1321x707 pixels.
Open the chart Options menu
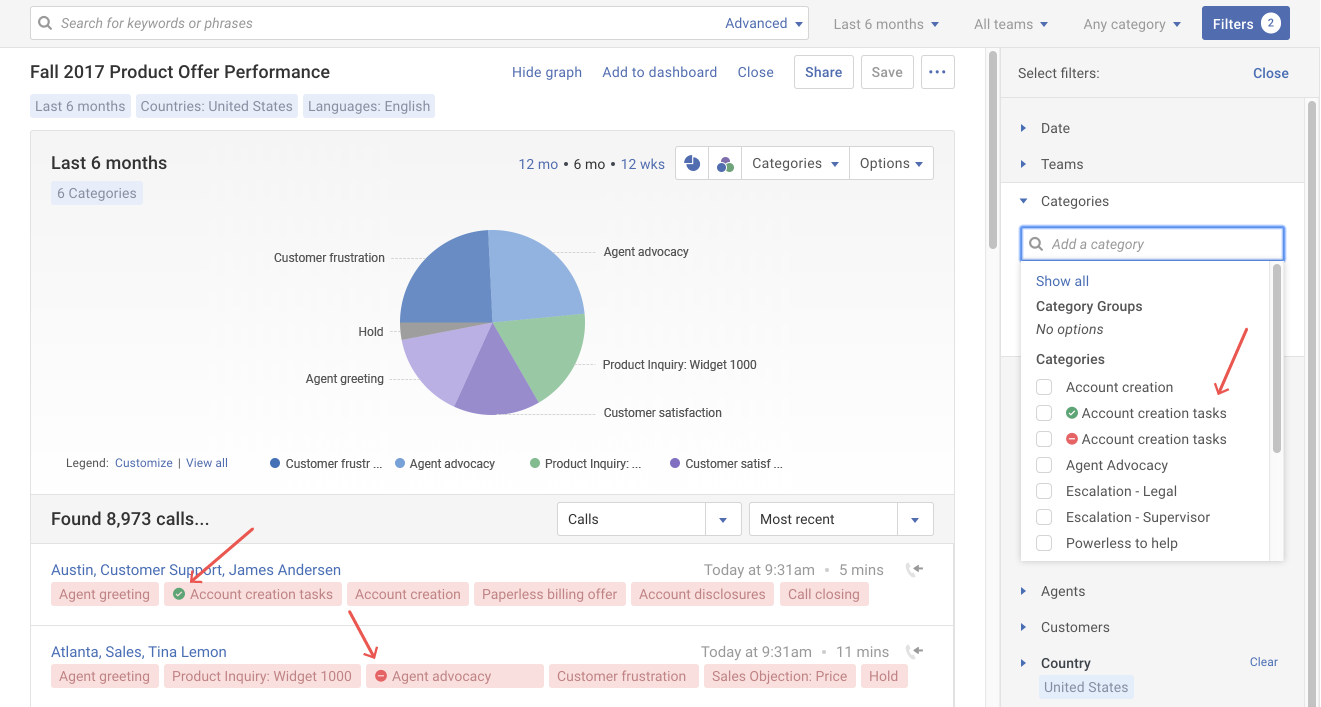[891, 164]
